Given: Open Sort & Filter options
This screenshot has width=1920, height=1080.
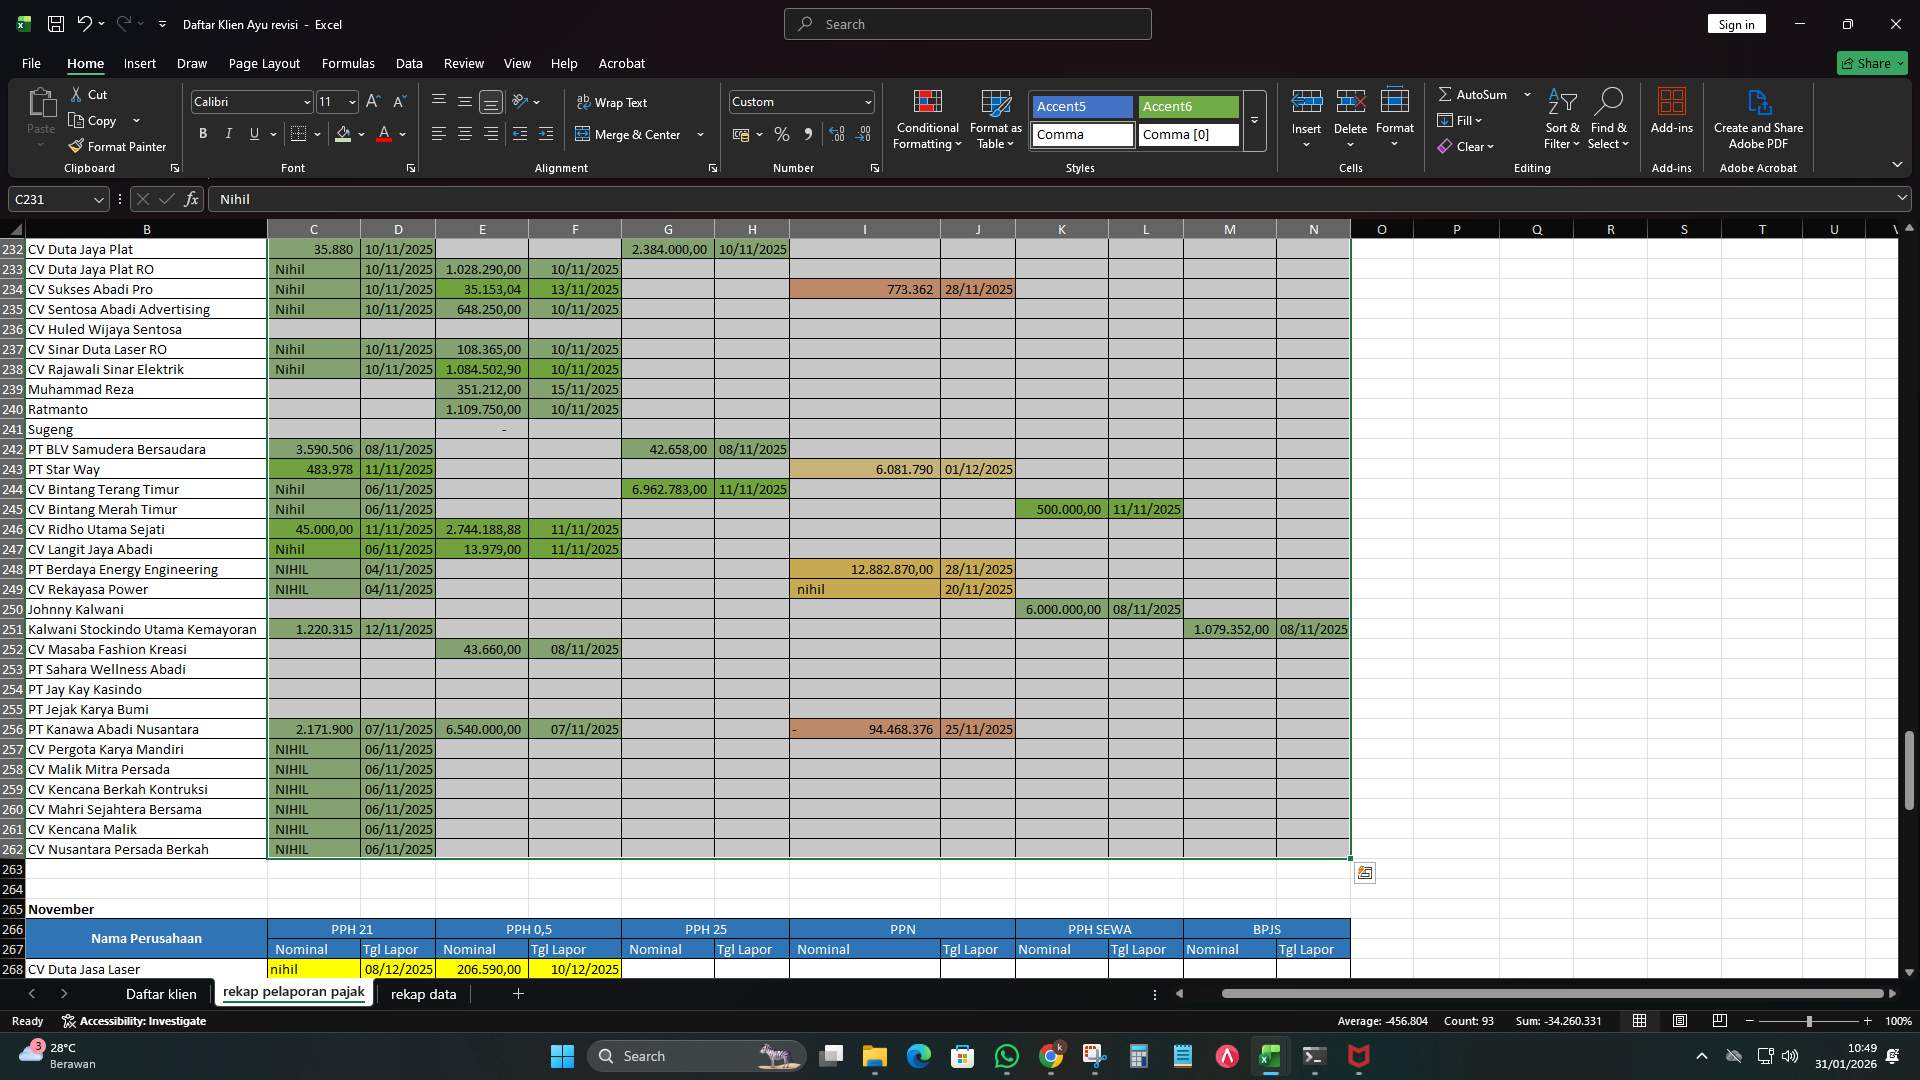Looking at the screenshot, I should (1561, 120).
